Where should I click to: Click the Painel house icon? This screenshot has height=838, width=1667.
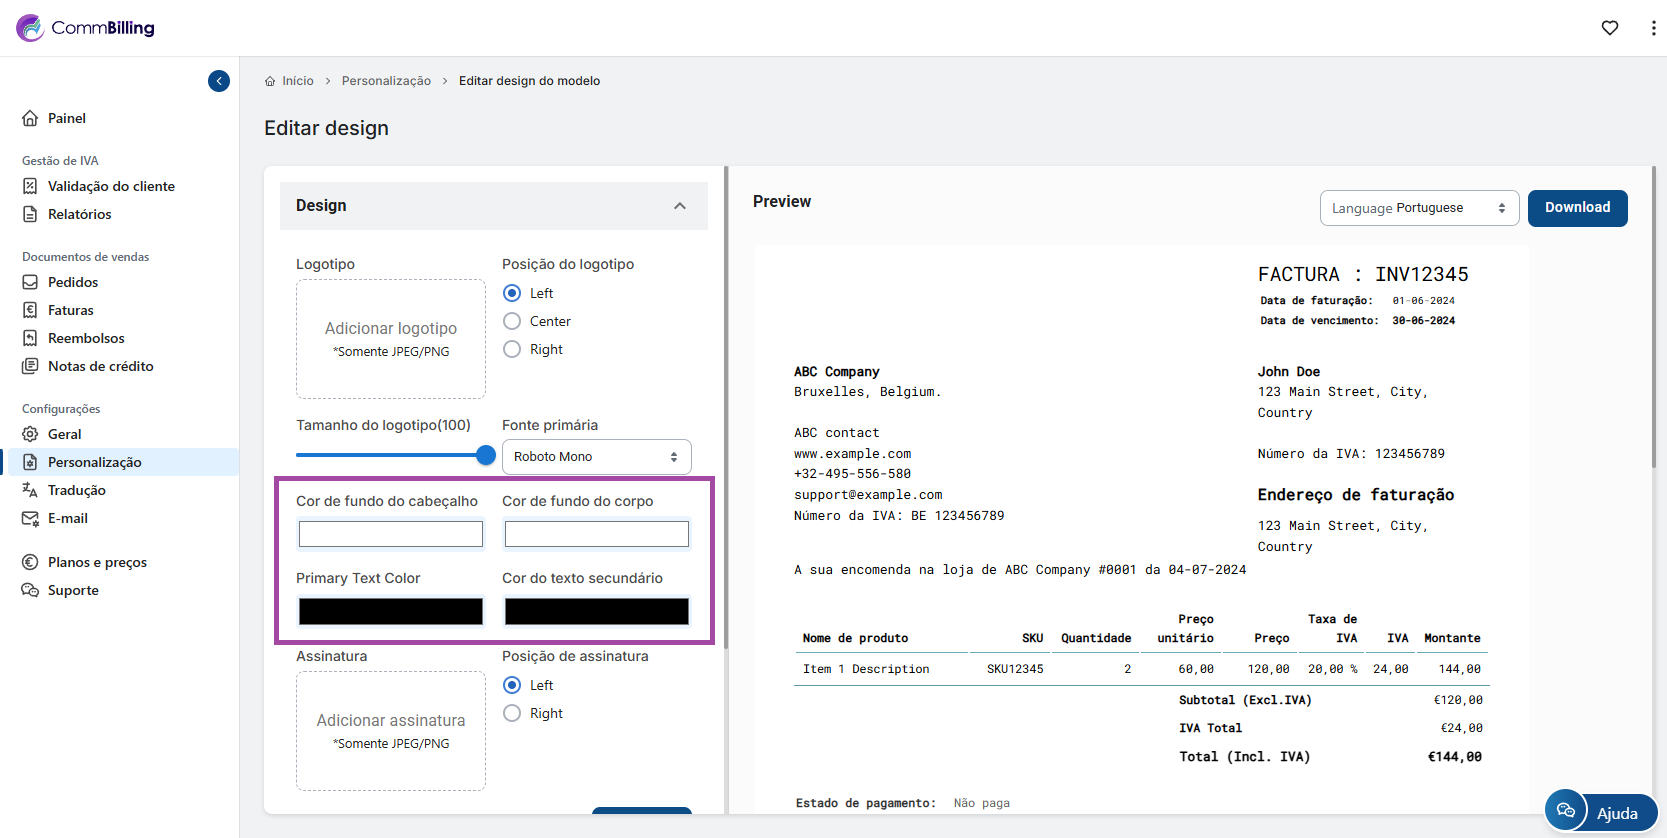tap(30, 118)
